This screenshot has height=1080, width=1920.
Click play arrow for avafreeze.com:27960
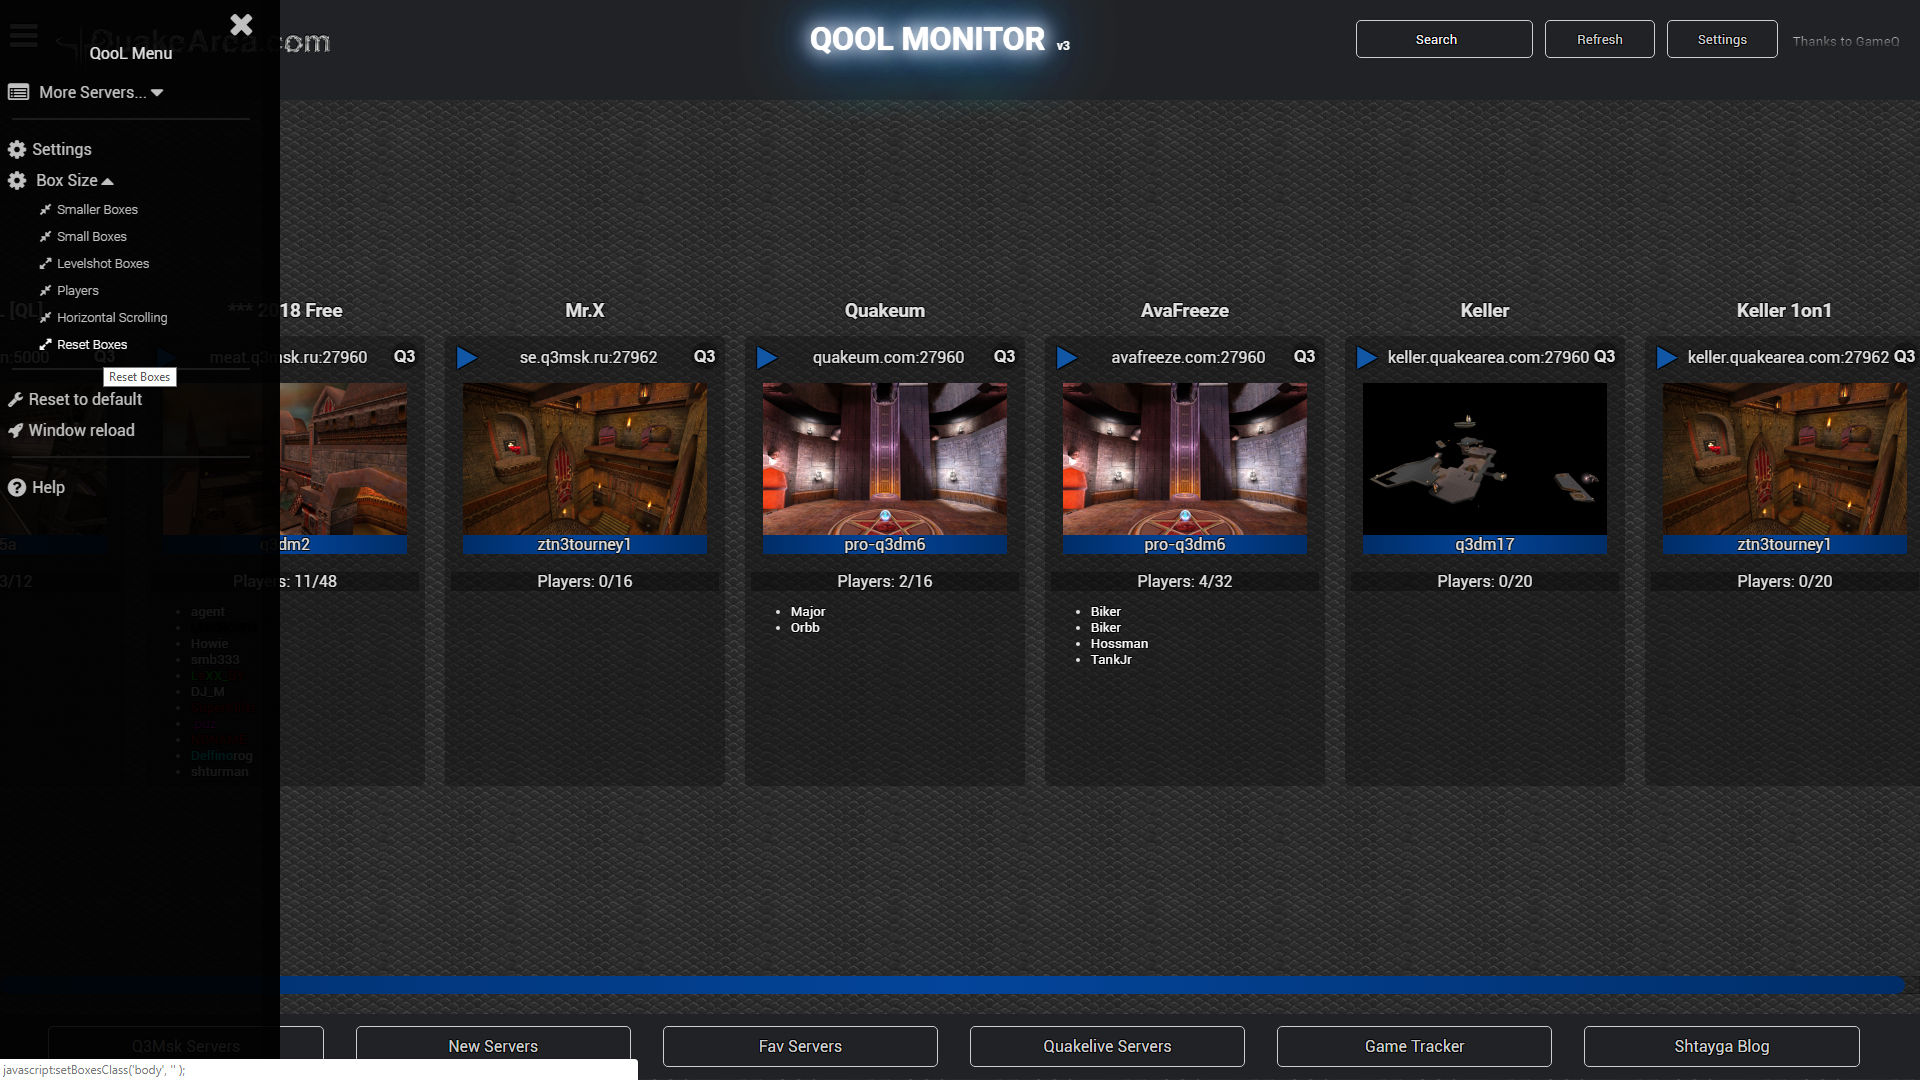tap(1066, 357)
